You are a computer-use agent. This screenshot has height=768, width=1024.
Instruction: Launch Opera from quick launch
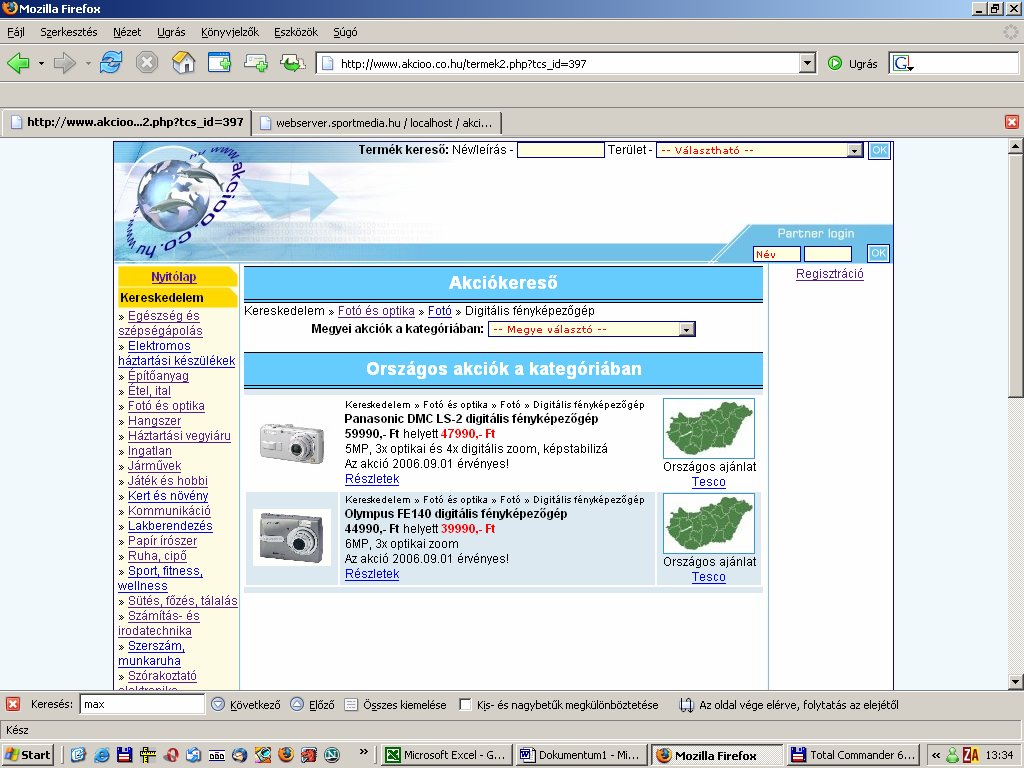pos(170,755)
